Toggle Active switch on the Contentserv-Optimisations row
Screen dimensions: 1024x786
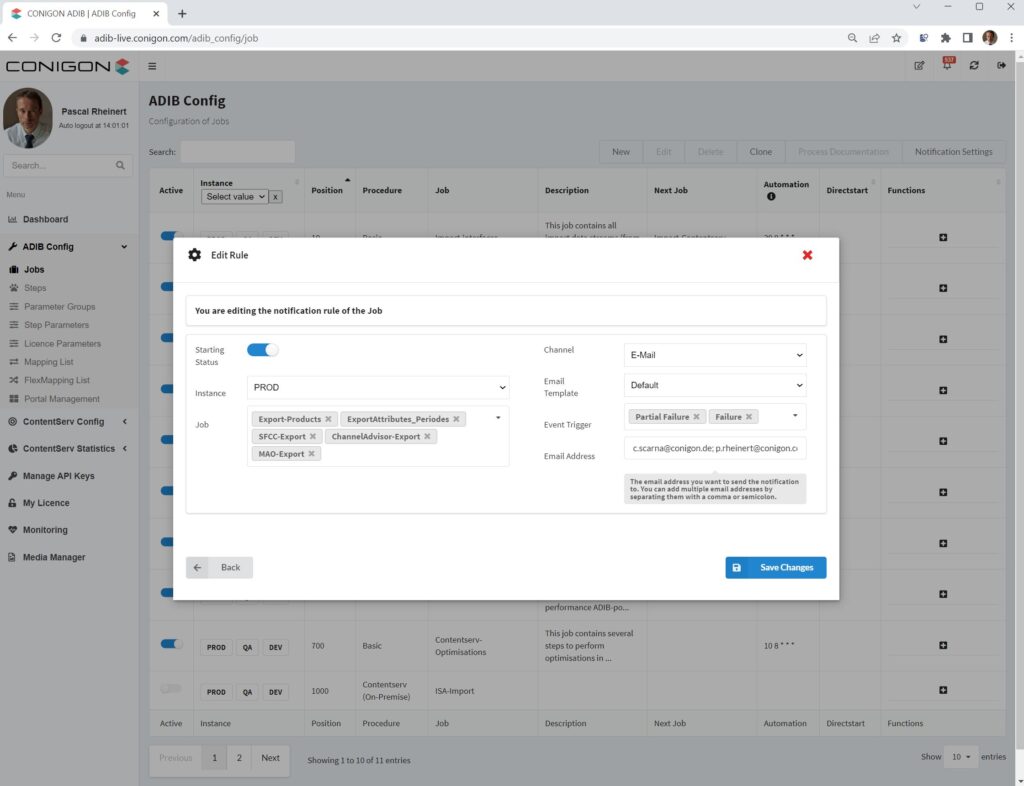coord(170,645)
